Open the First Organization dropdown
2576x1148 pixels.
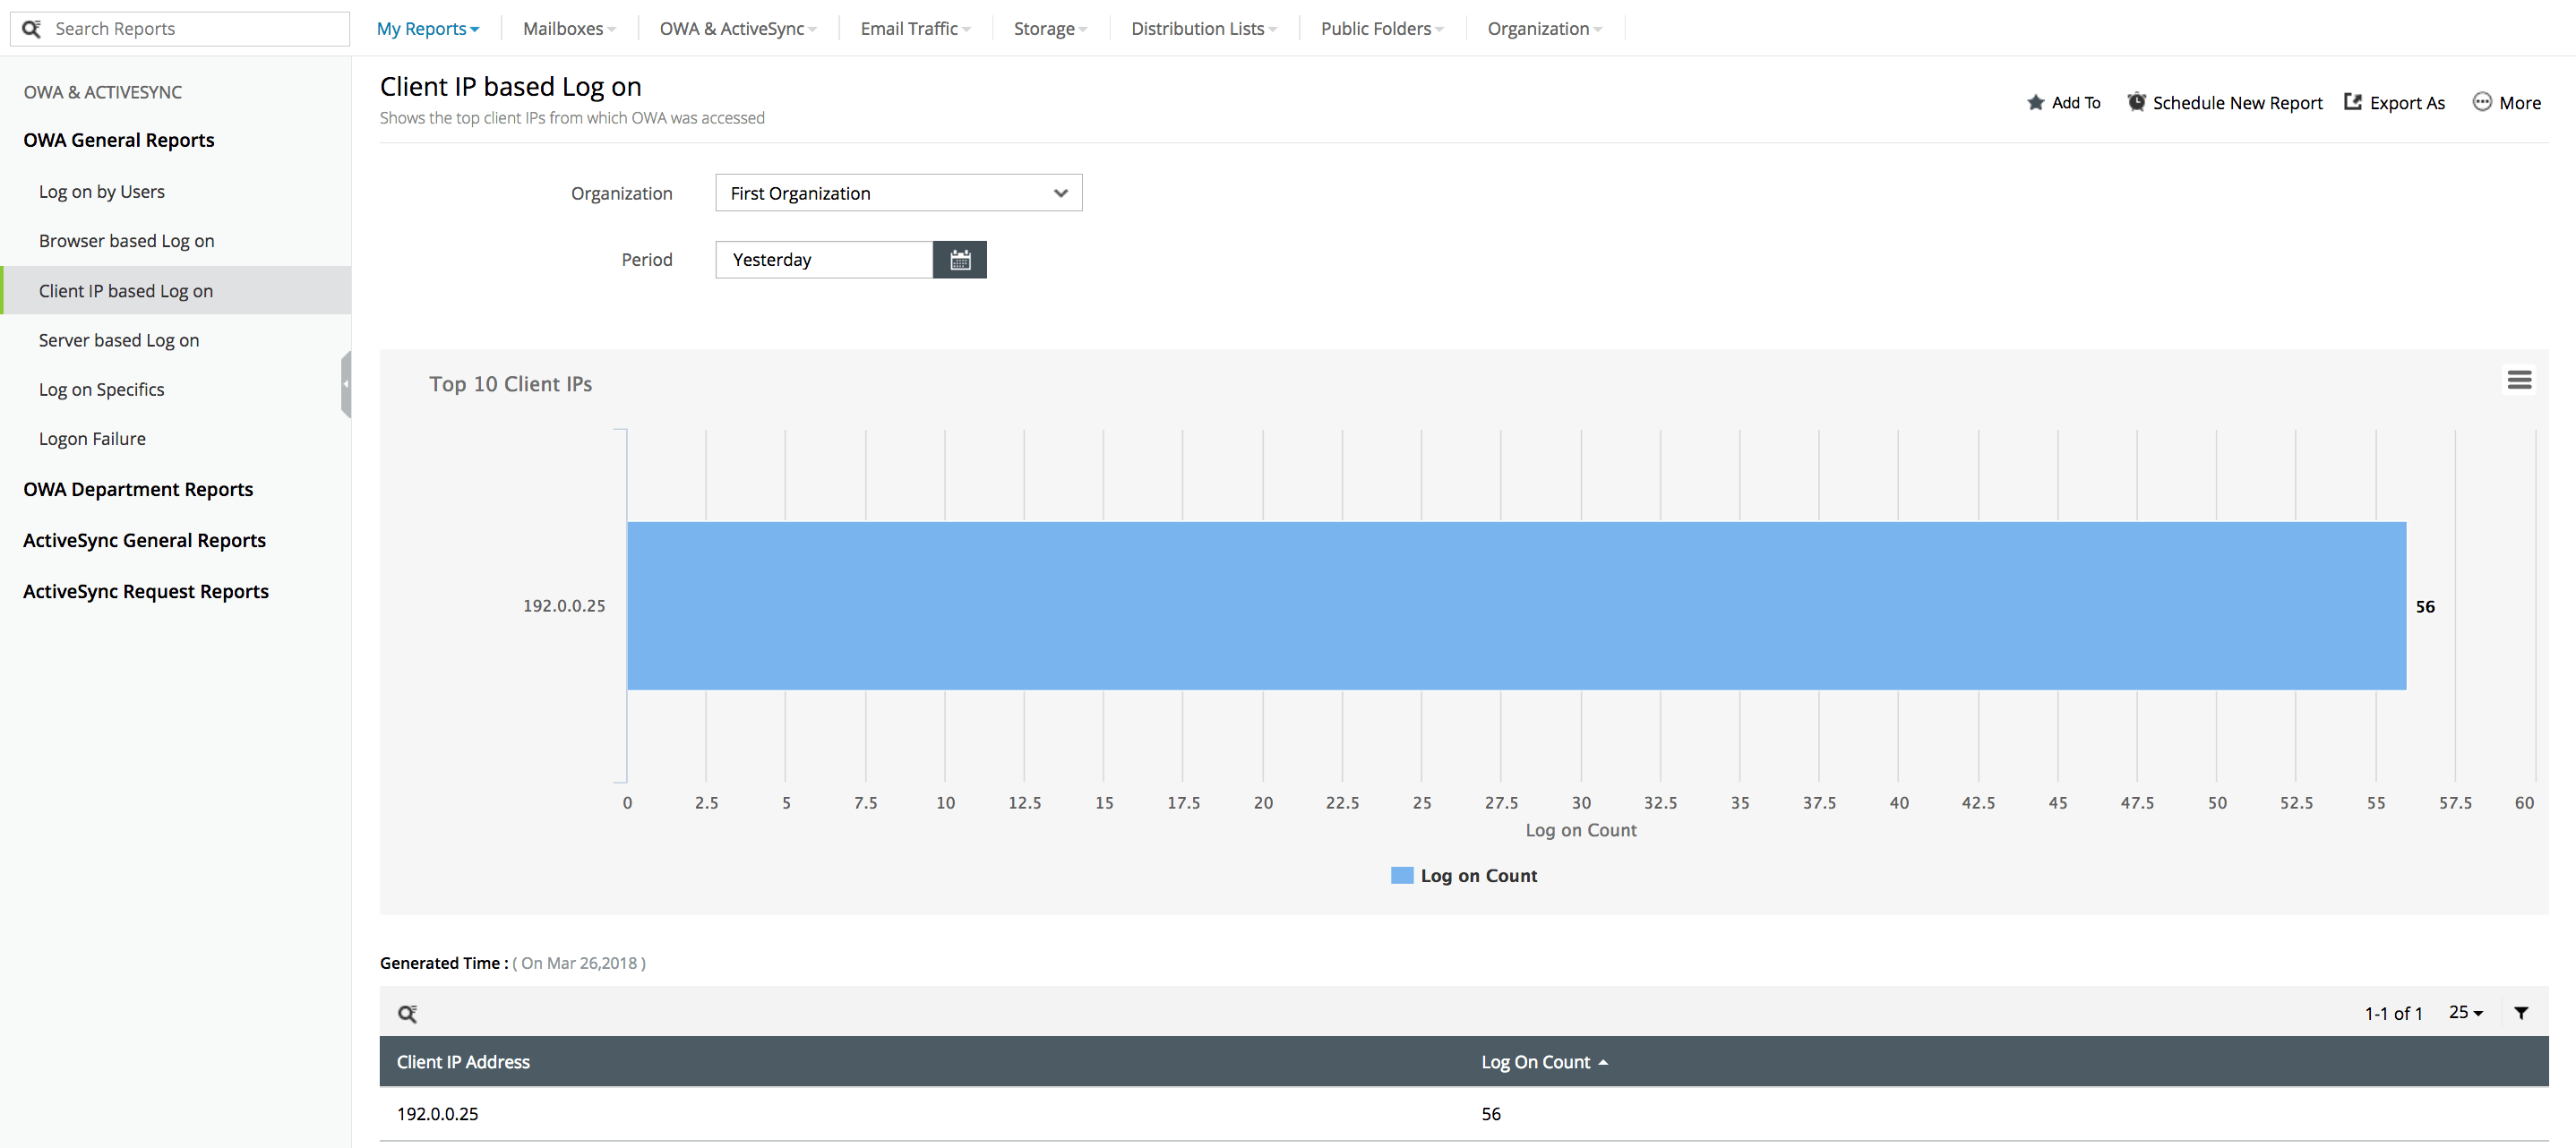point(897,193)
